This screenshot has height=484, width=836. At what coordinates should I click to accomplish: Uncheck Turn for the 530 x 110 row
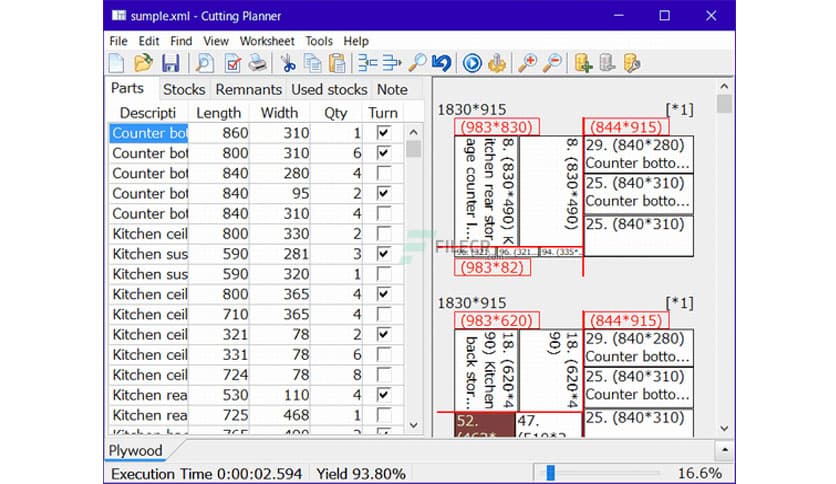tap(383, 394)
